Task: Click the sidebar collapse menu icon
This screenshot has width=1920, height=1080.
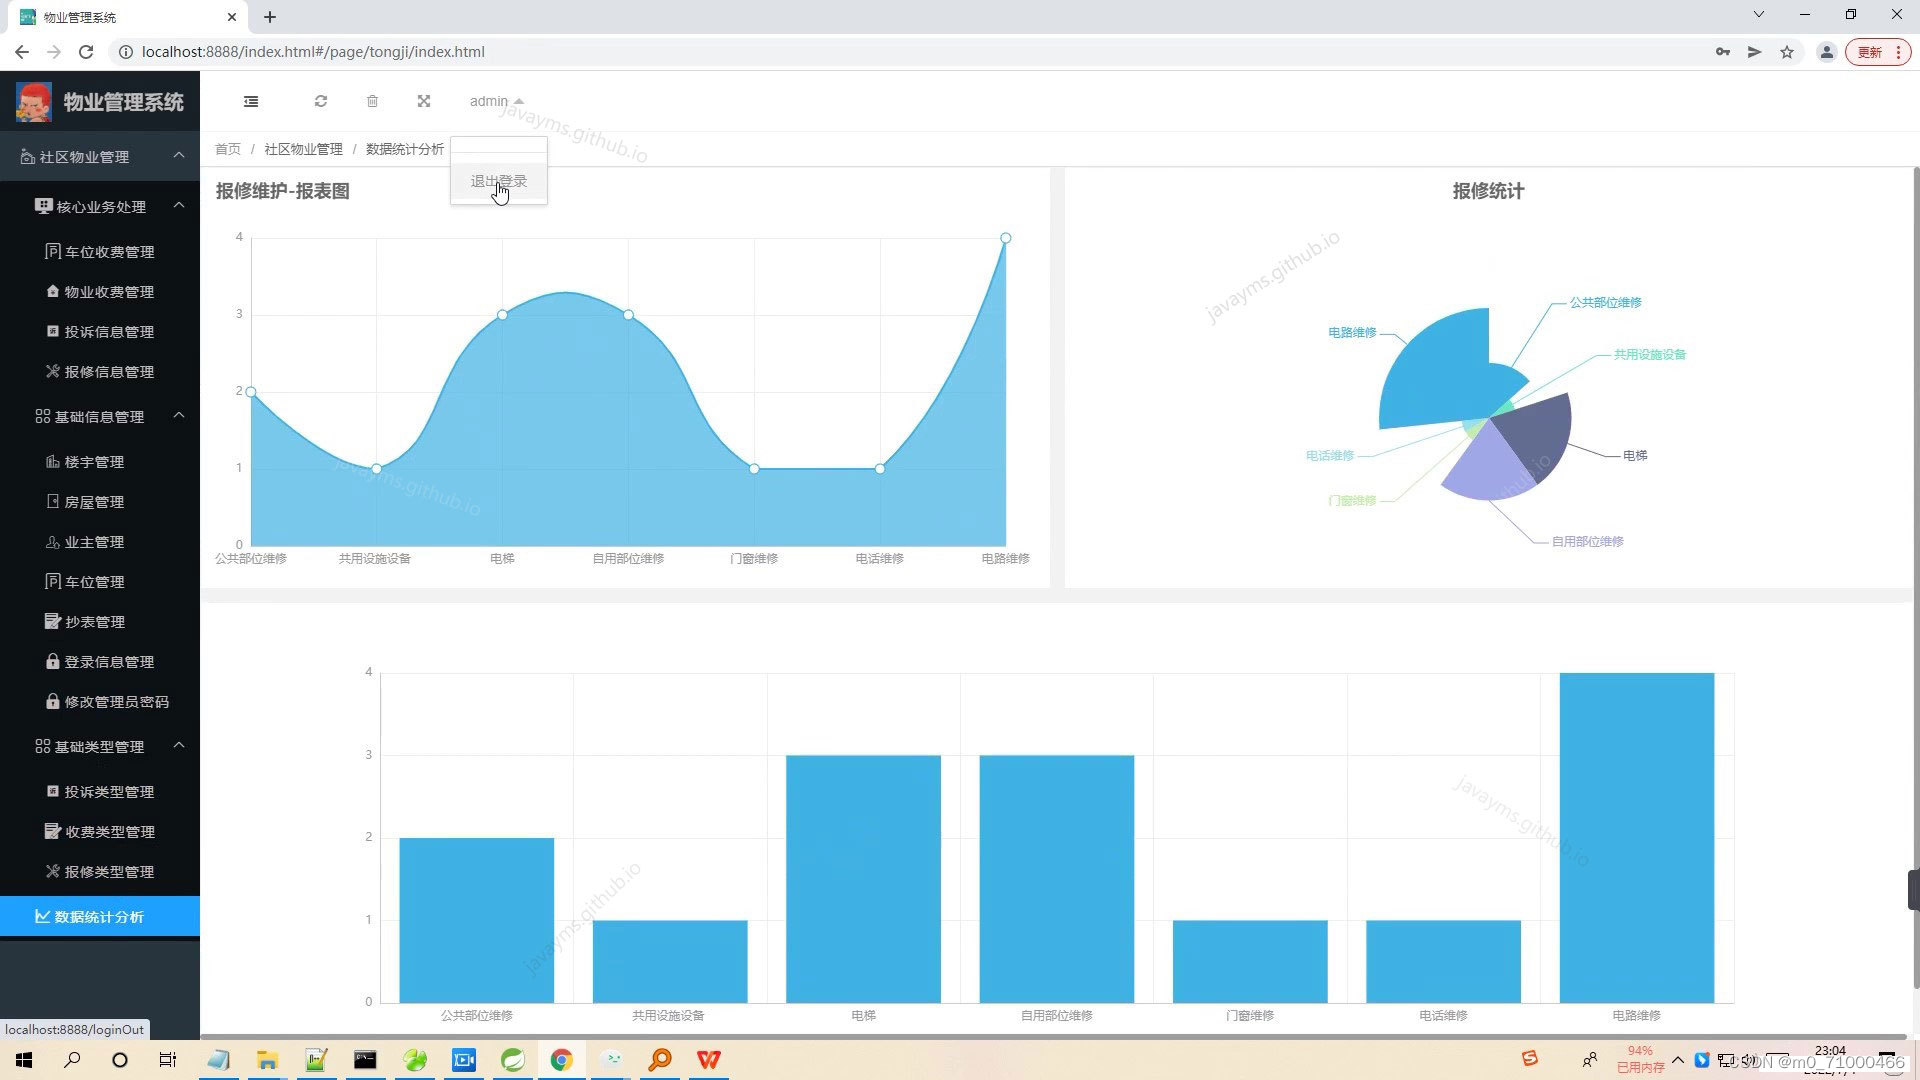Action: 251,101
